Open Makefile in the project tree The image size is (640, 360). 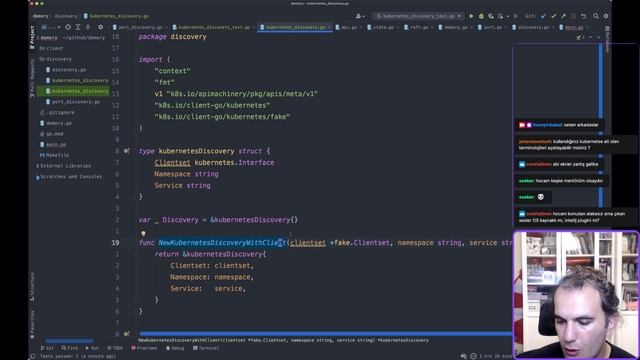[x=54, y=155]
